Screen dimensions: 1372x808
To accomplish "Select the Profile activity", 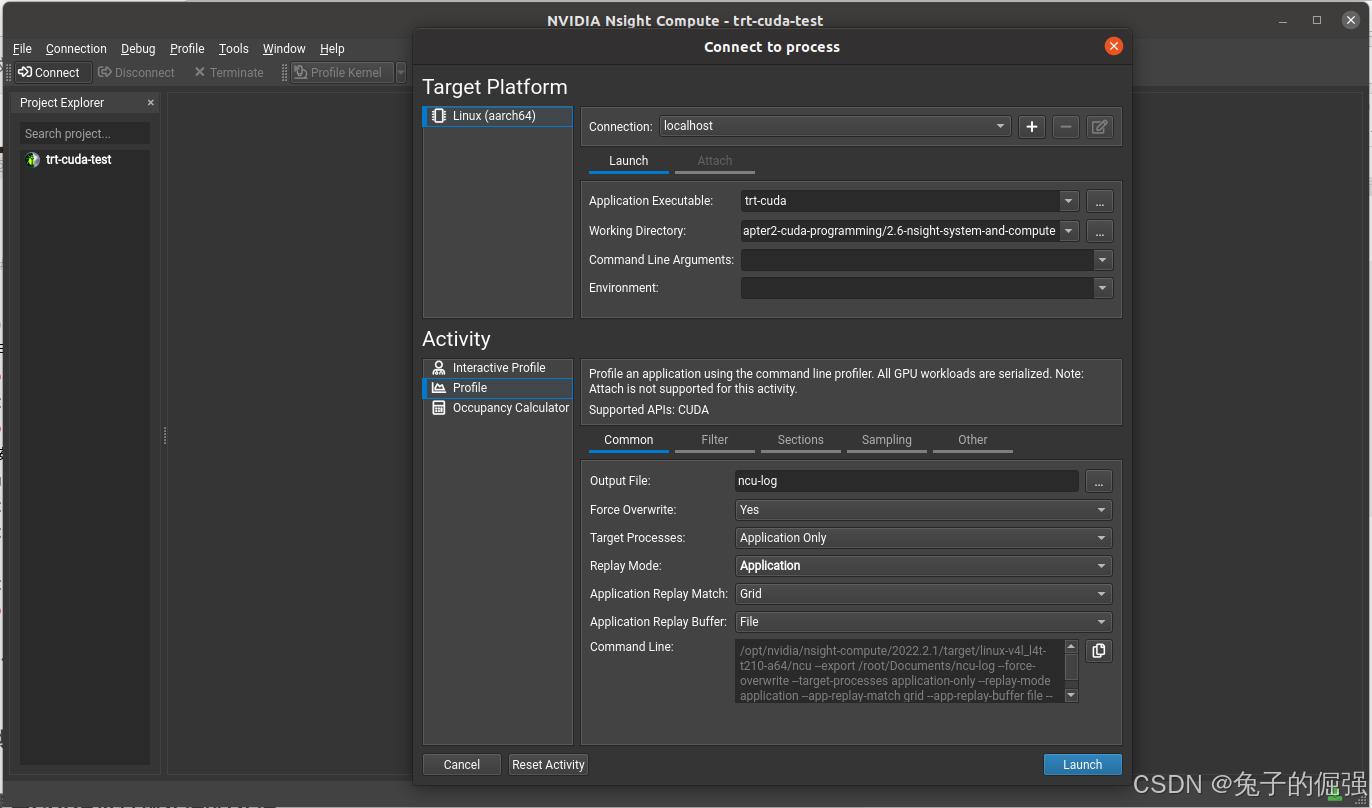I will point(498,388).
